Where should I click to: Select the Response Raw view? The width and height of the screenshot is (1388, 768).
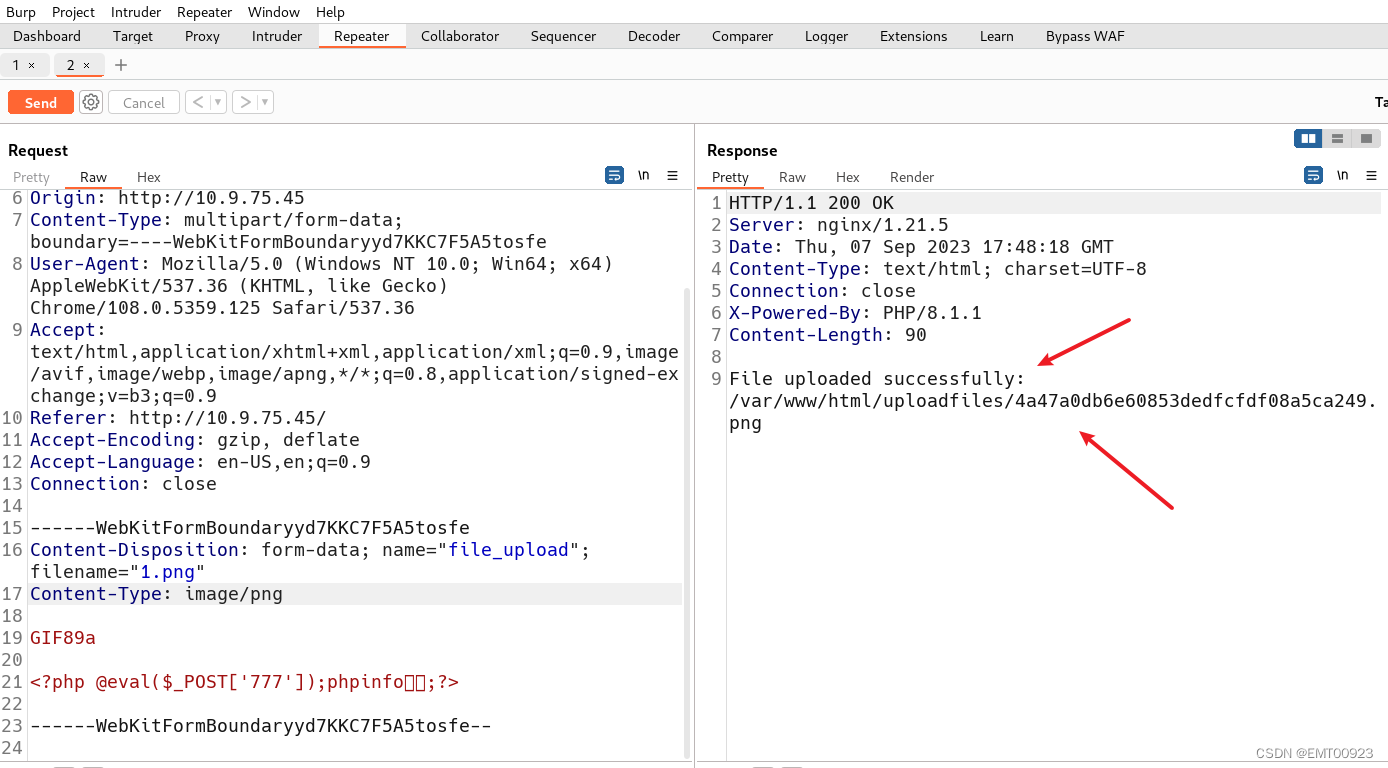[x=792, y=177]
